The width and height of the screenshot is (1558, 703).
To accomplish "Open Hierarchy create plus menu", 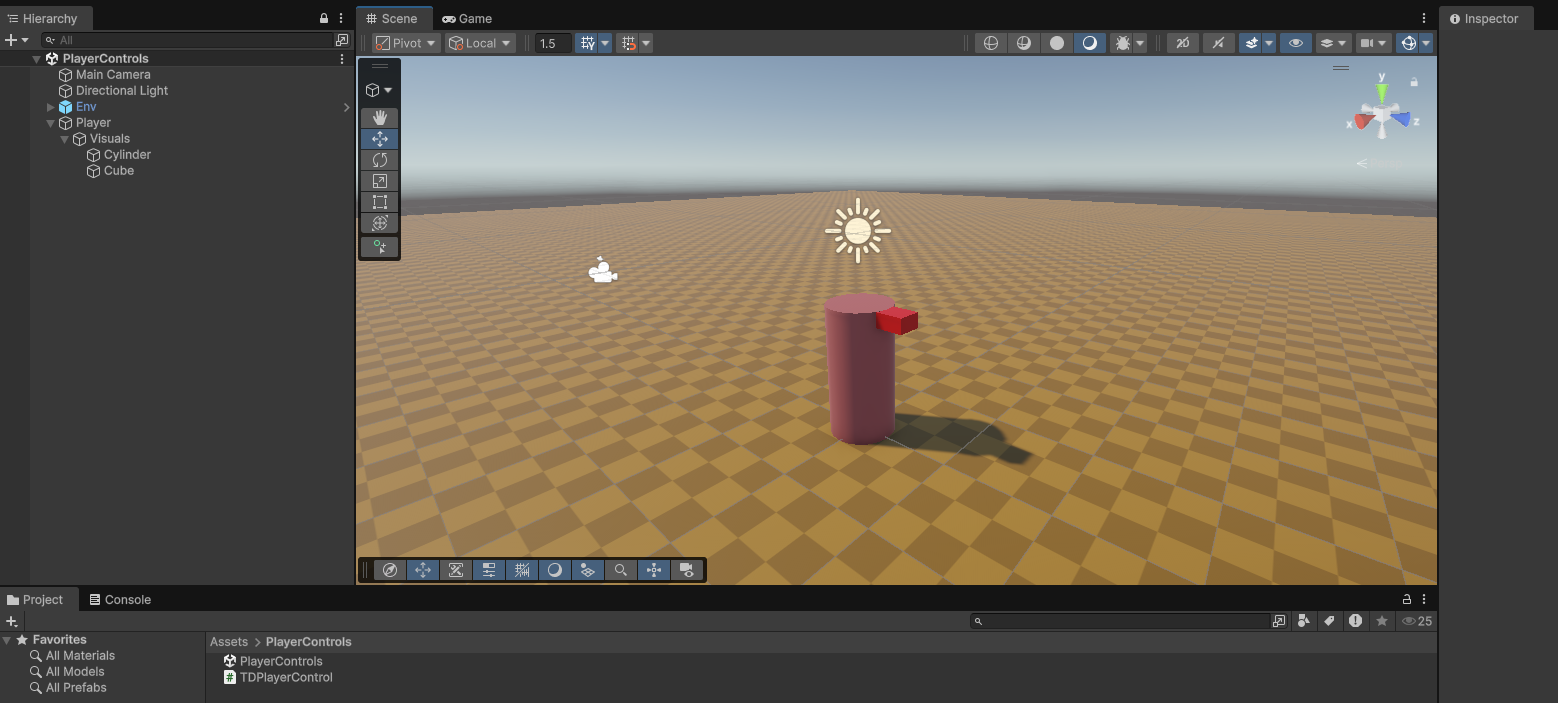I will pos(16,40).
